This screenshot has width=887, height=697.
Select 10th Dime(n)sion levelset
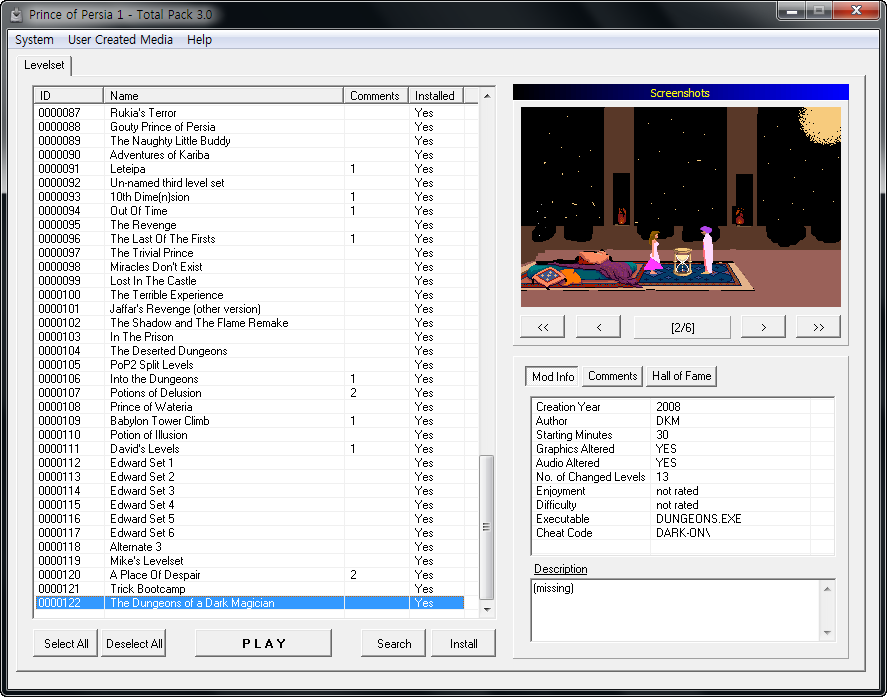(x=249, y=197)
